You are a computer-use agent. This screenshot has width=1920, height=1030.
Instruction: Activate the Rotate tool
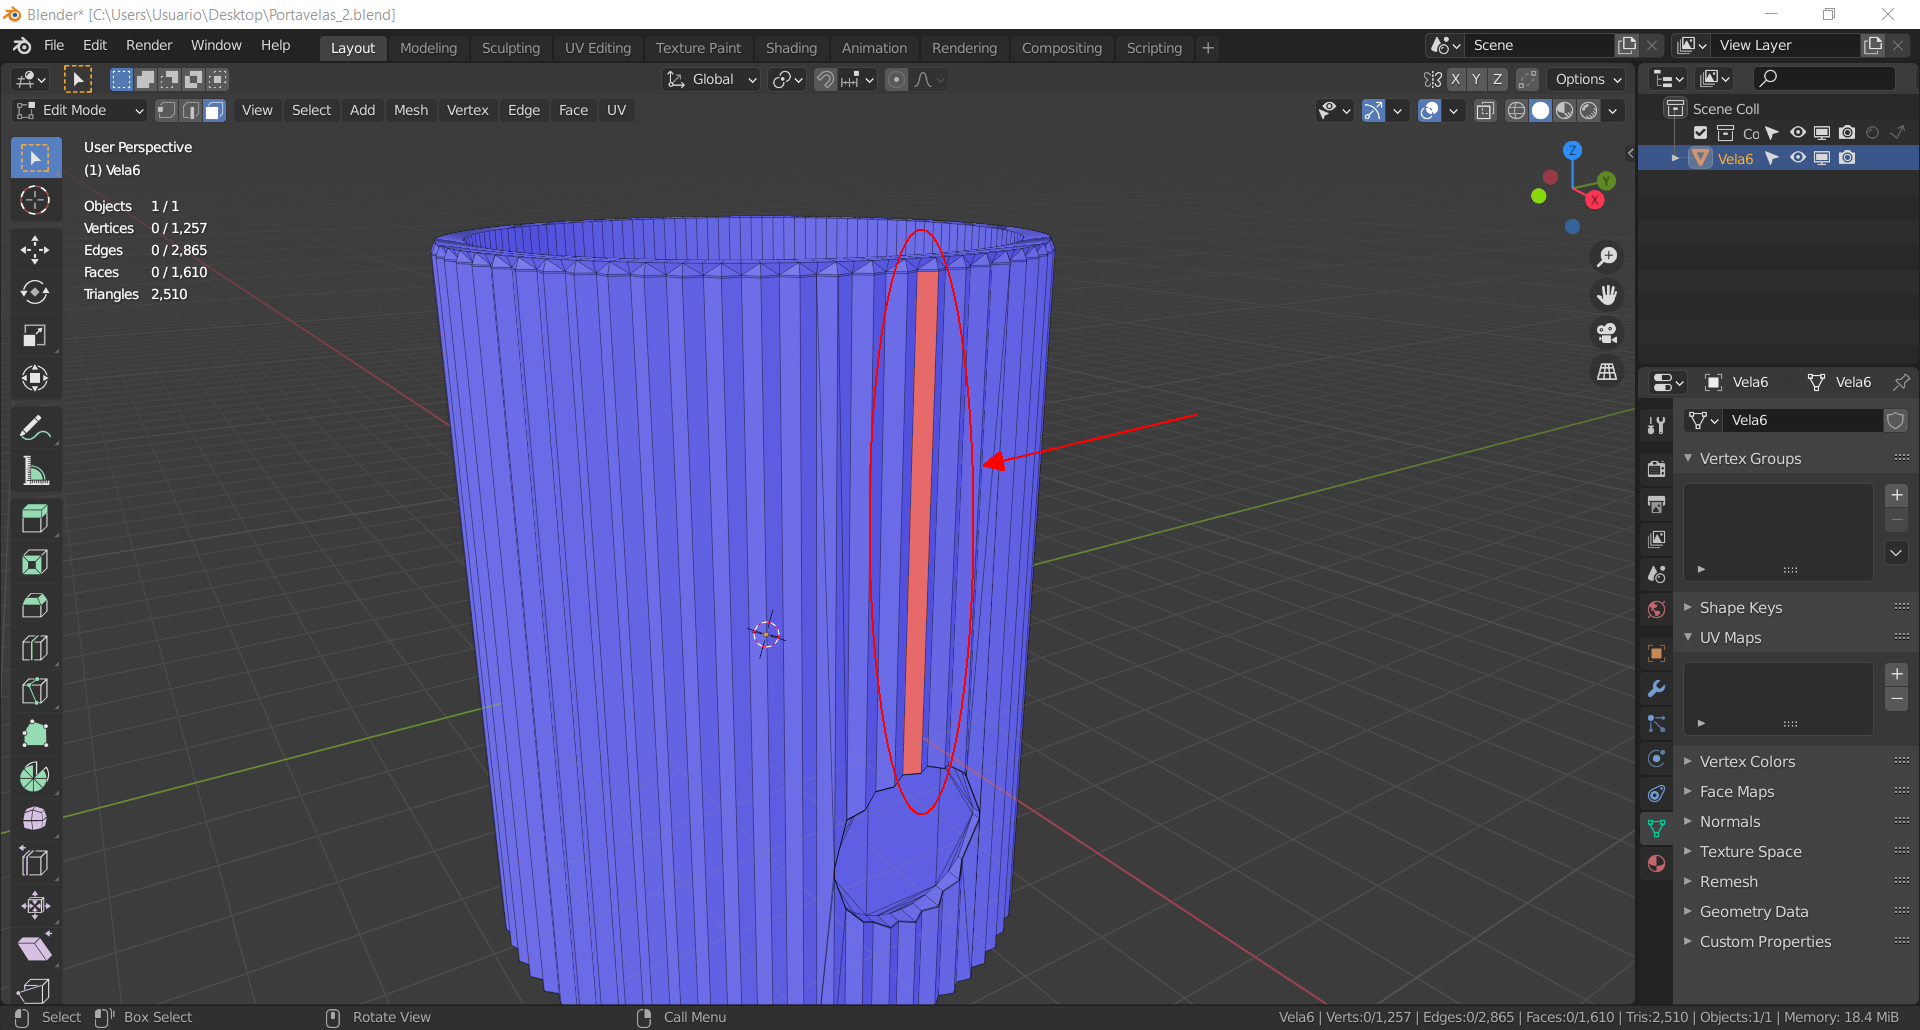(x=35, y=293)
